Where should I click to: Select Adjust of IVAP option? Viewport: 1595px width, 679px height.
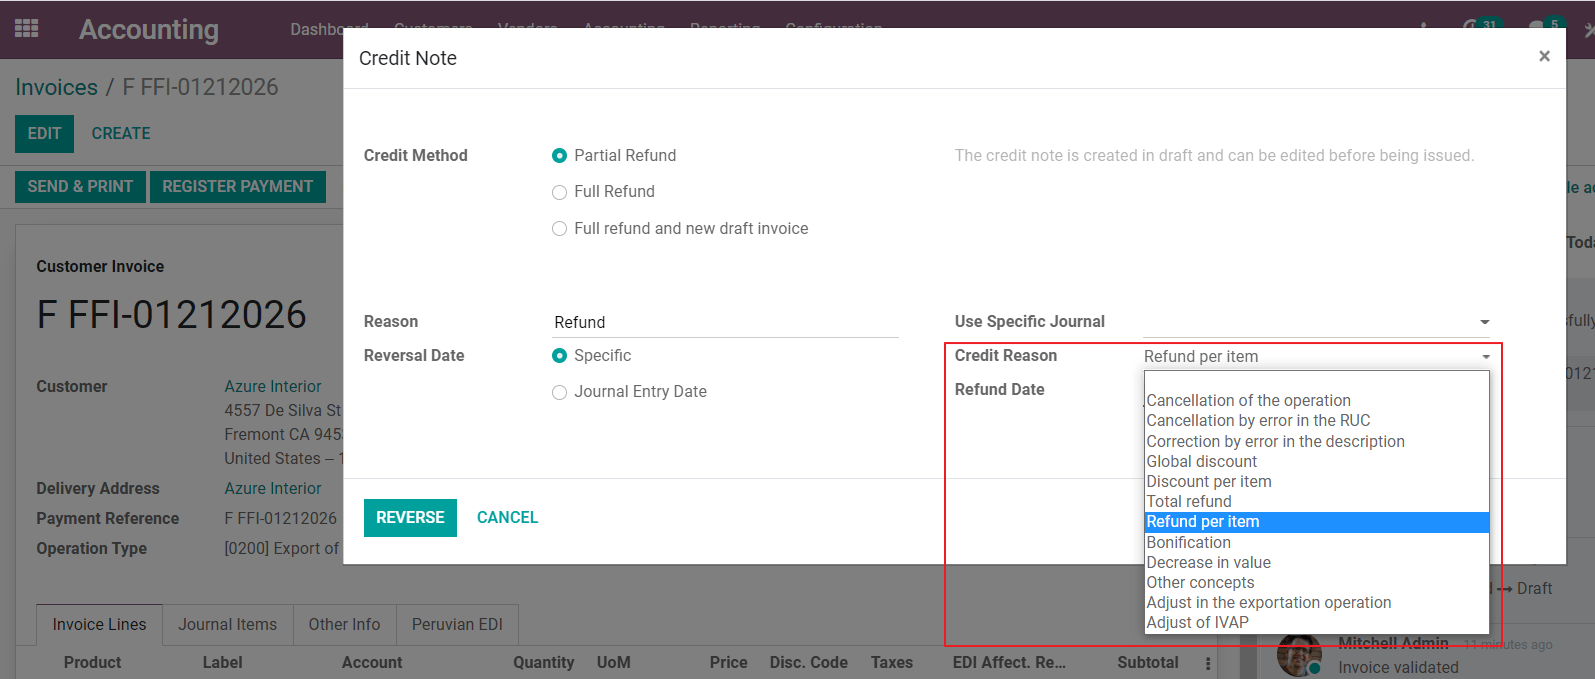(x=1197, y=623)
